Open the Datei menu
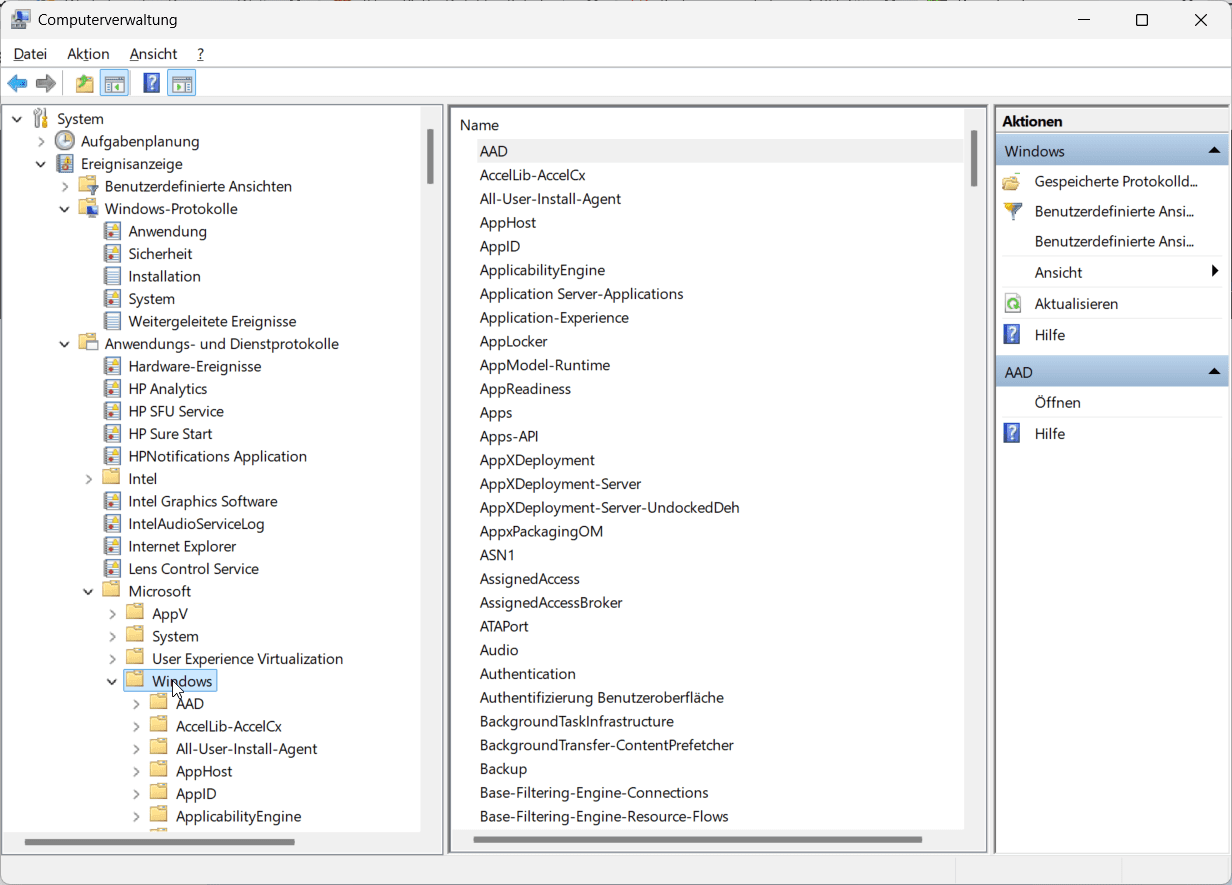Viewport: 1232px width, 885px height. pos(30,54)
